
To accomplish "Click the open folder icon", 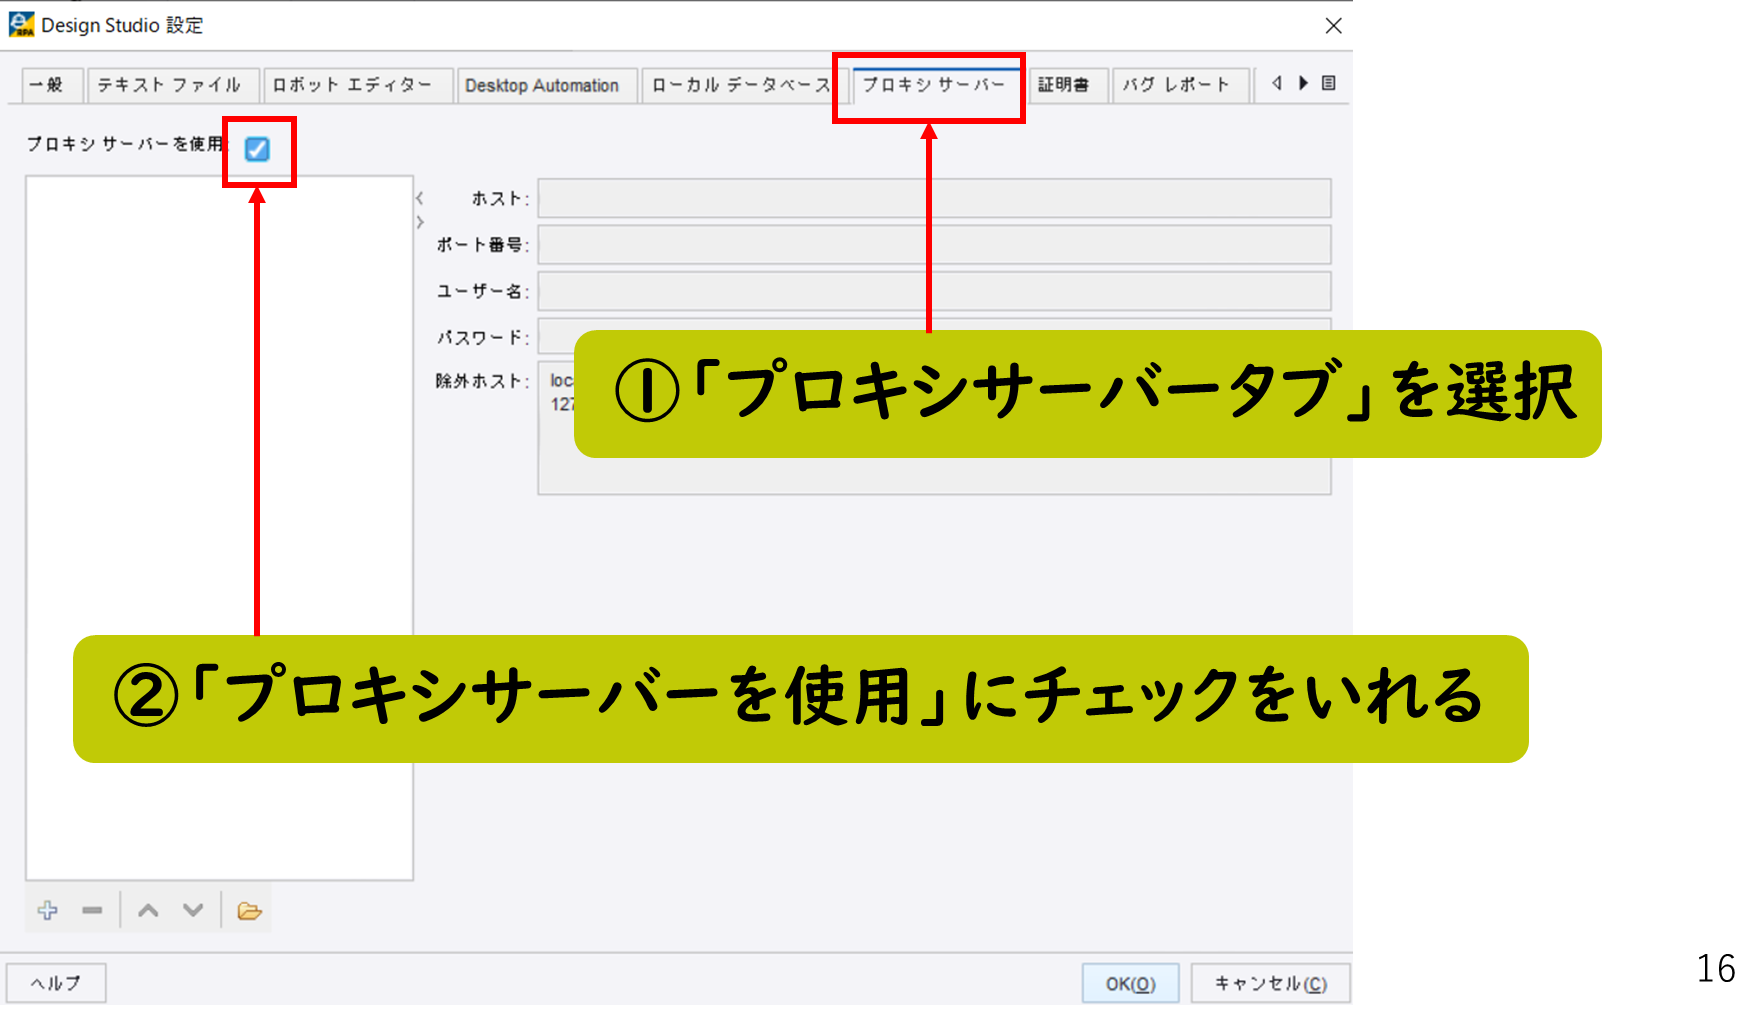I will click(249, 911).
